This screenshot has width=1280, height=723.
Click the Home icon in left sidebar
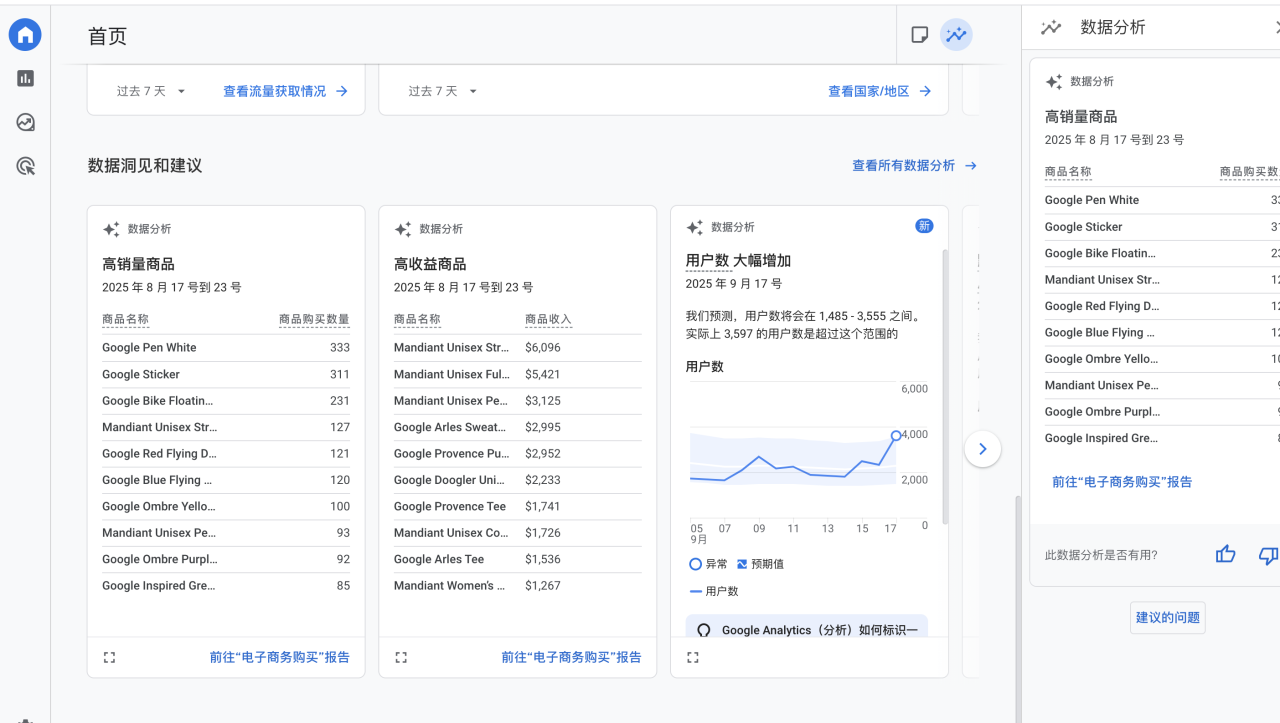point(25,35)
